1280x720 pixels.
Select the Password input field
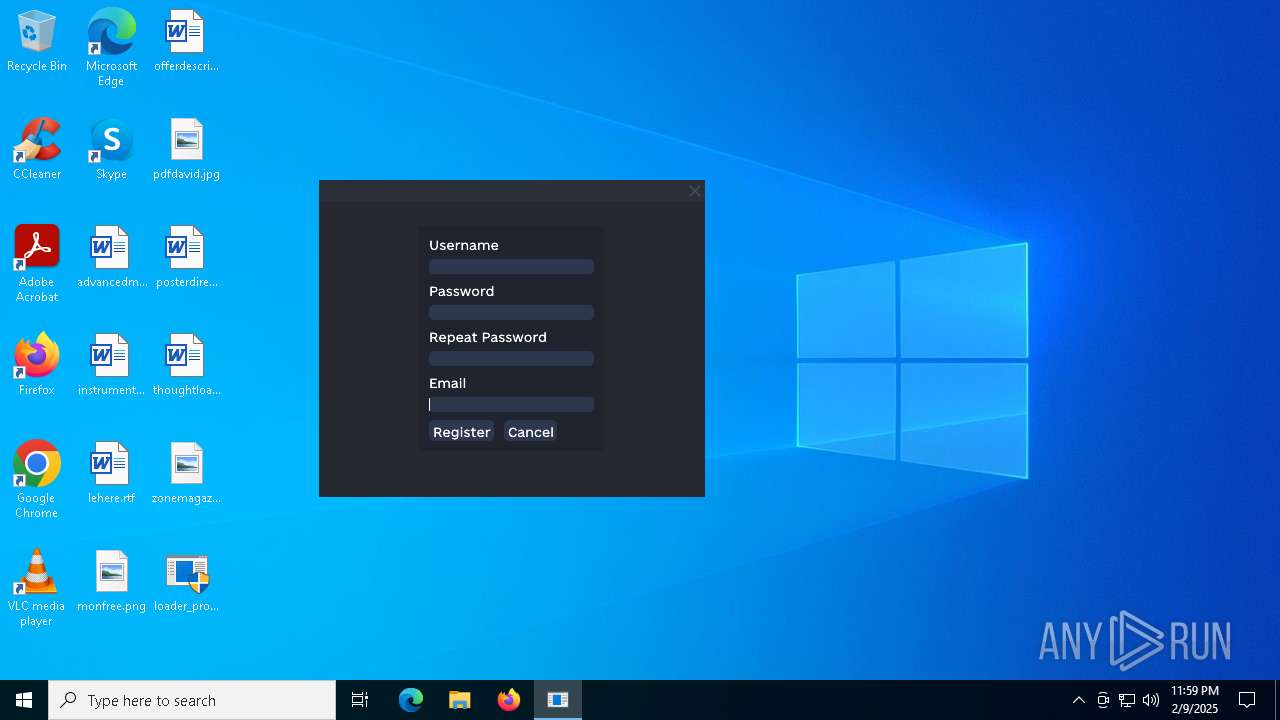(511, 312)
